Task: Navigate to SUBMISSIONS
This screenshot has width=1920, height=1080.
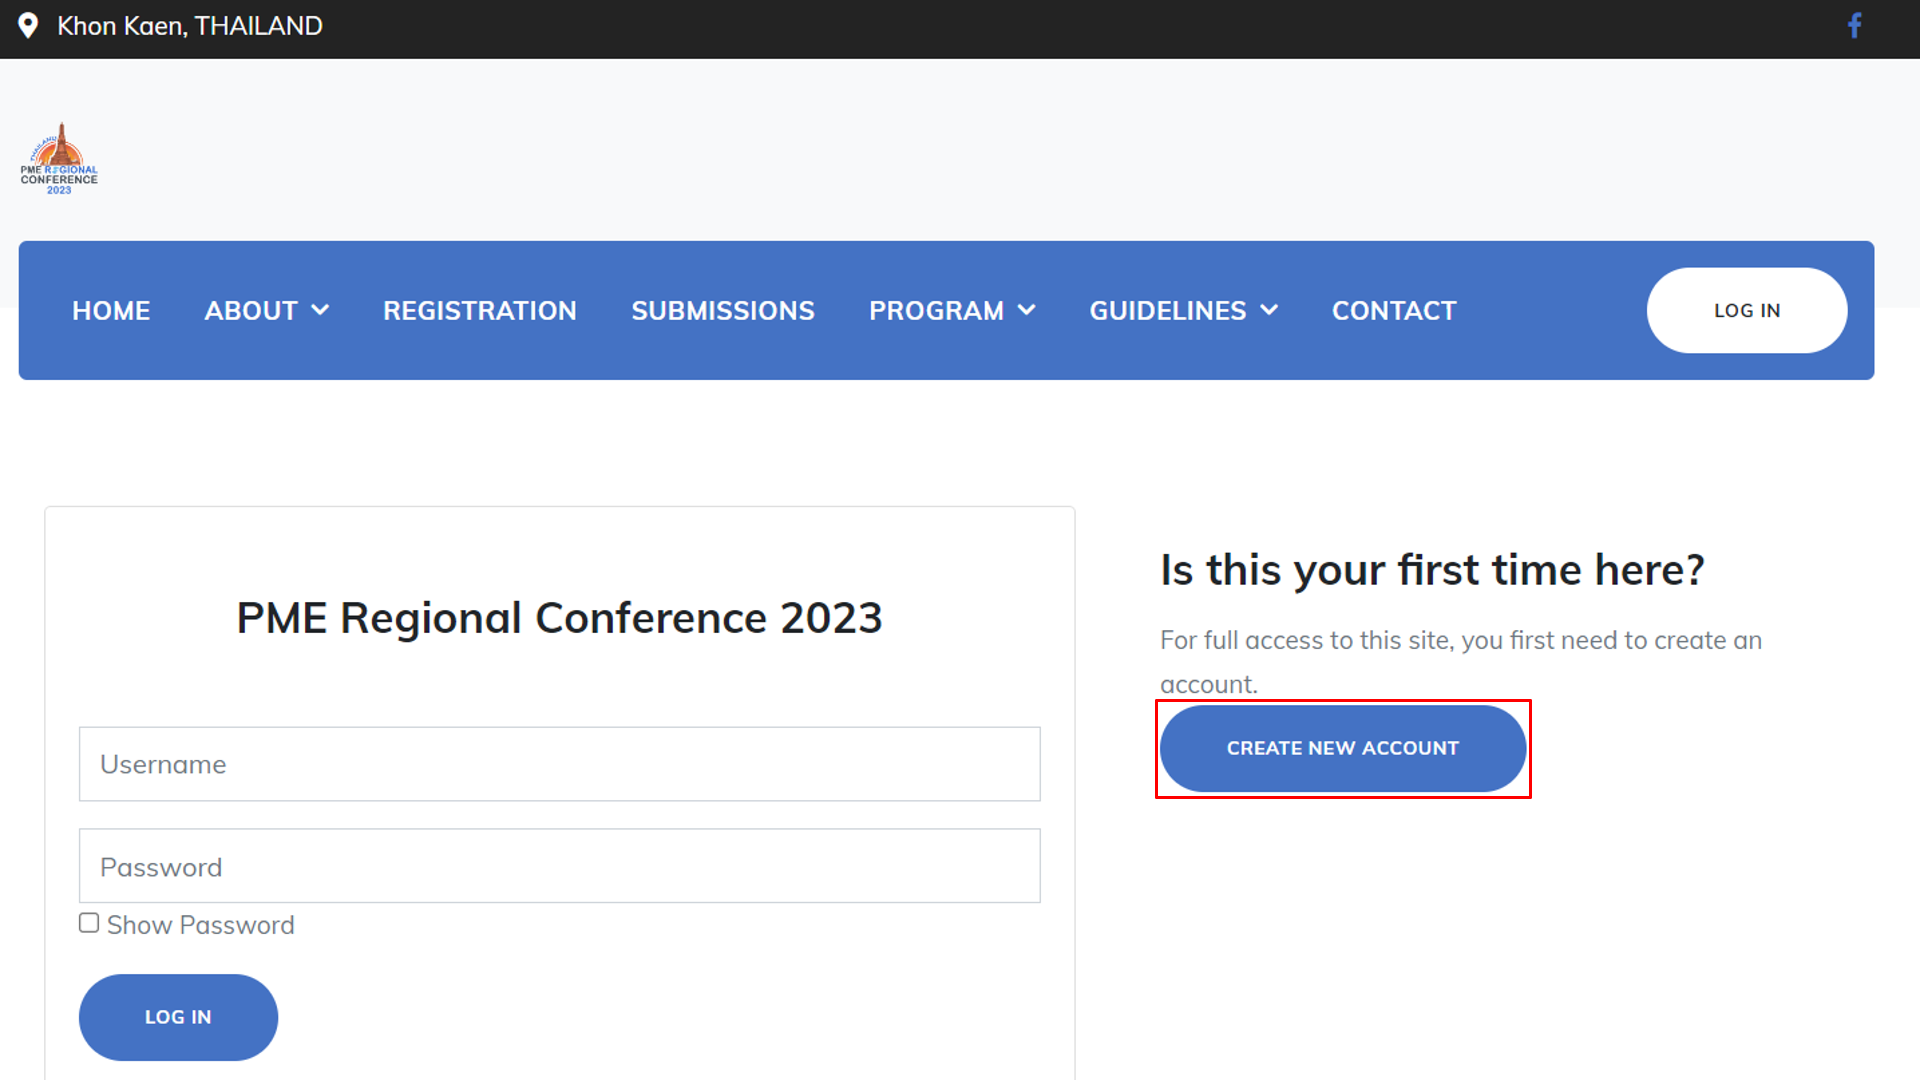Action: pos(723,311)
